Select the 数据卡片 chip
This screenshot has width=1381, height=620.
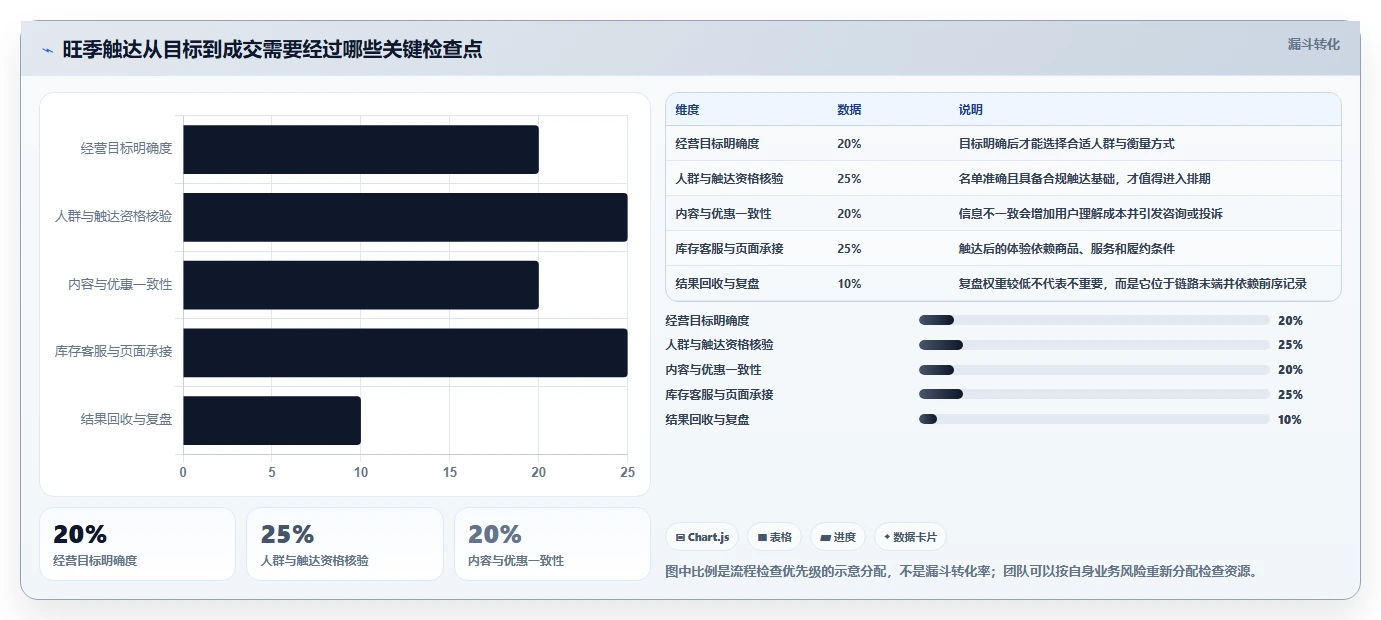(x=910, y=537)
